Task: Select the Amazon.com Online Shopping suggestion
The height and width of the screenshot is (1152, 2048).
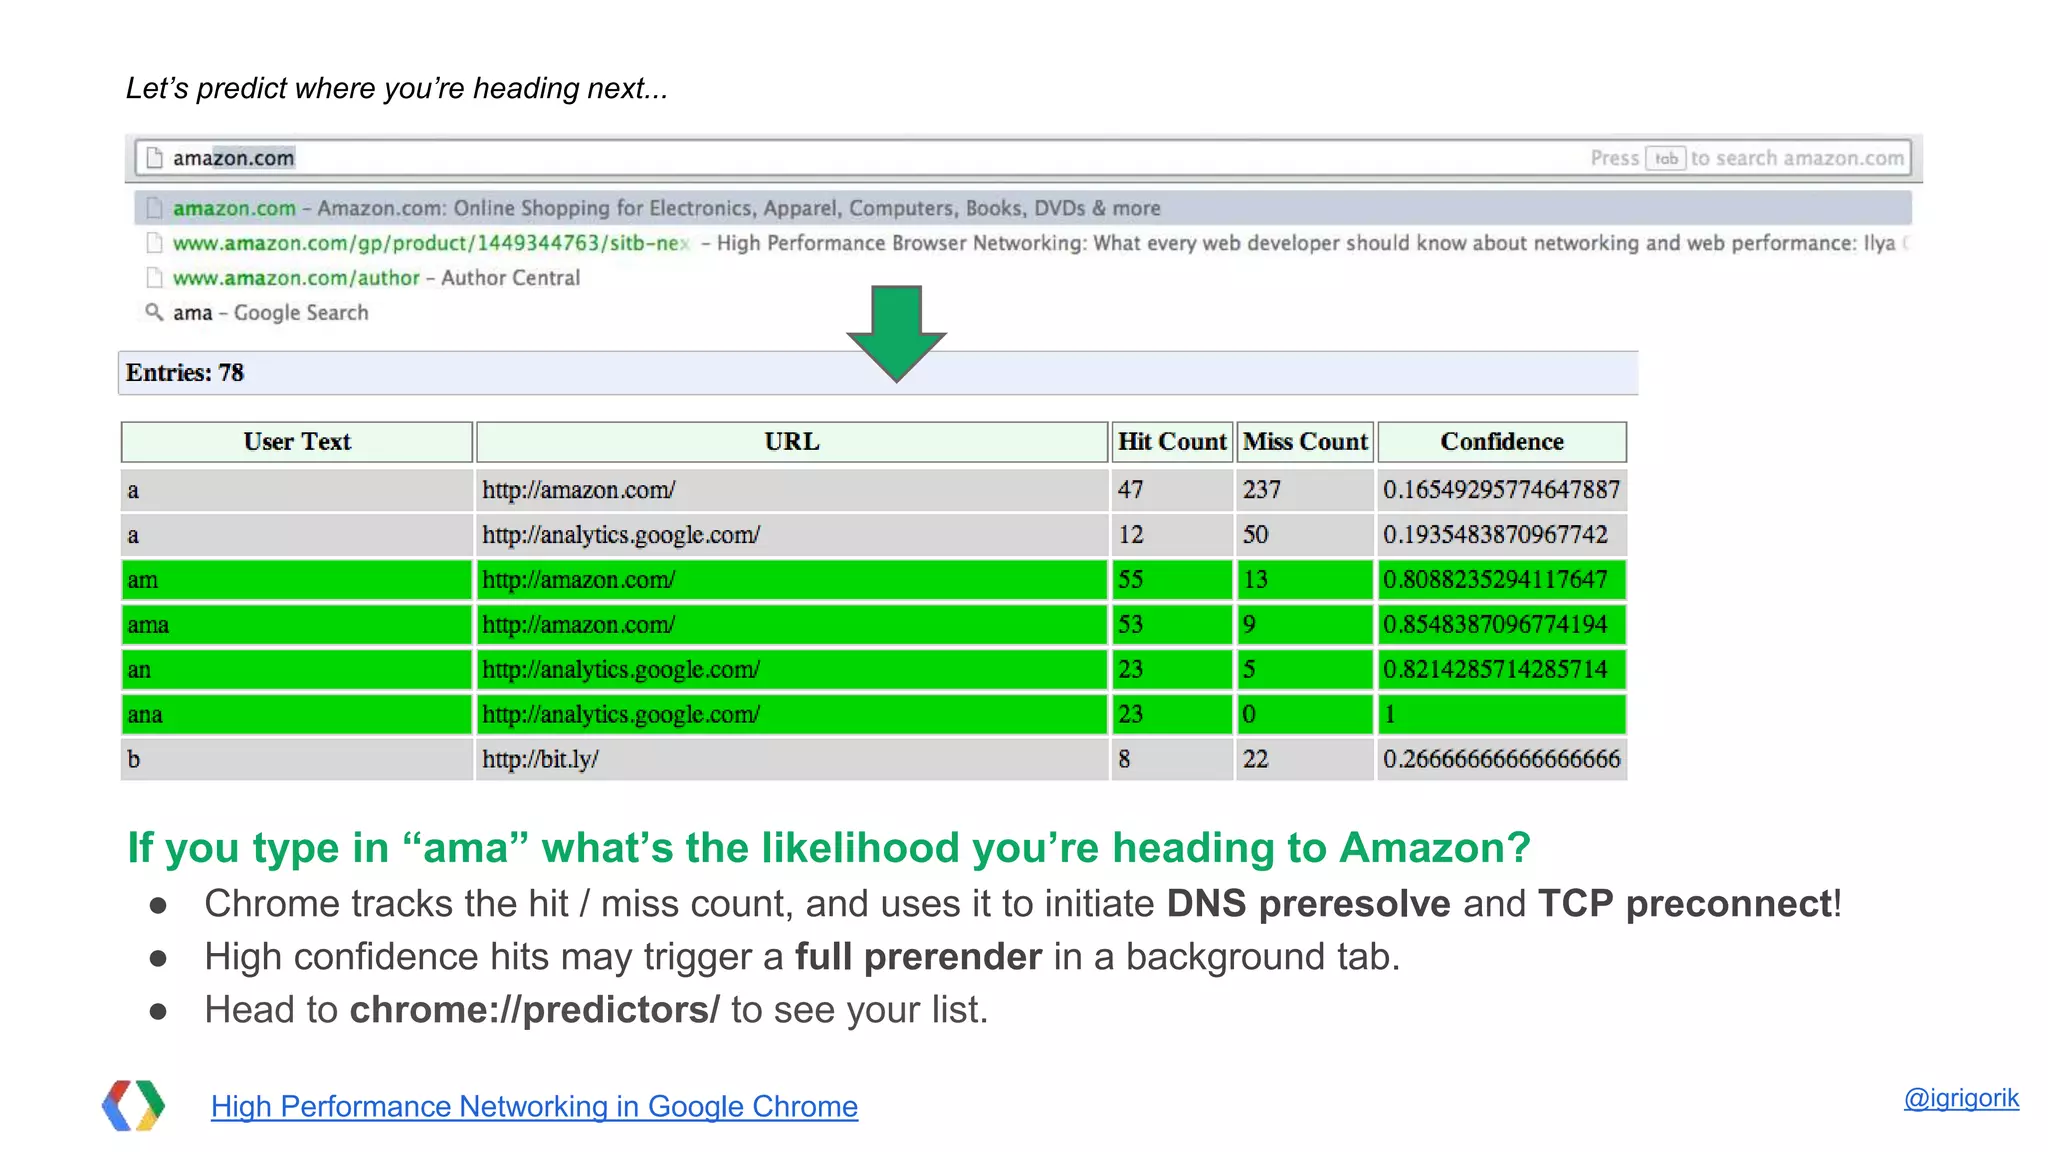Action: click(666, 208)
